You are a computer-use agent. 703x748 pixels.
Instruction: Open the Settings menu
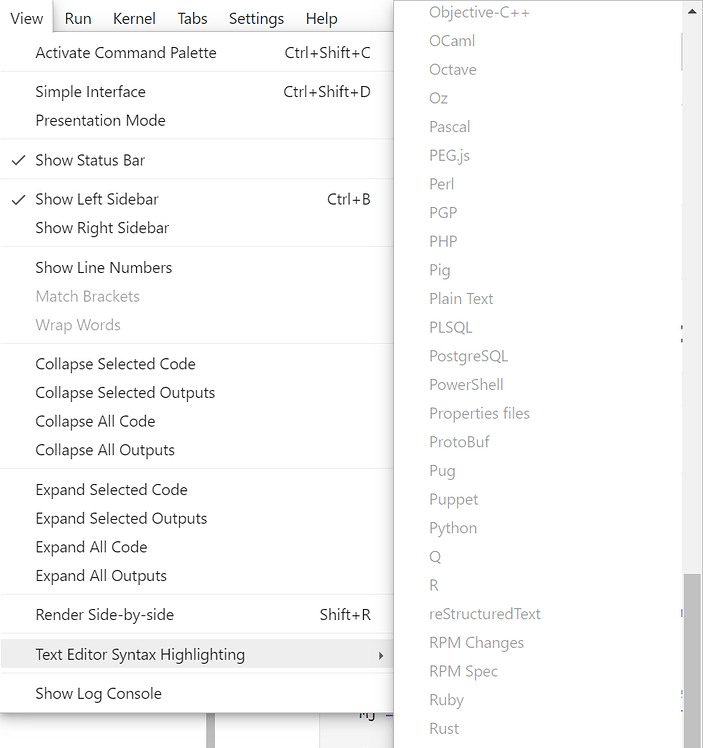coord(256,18)
